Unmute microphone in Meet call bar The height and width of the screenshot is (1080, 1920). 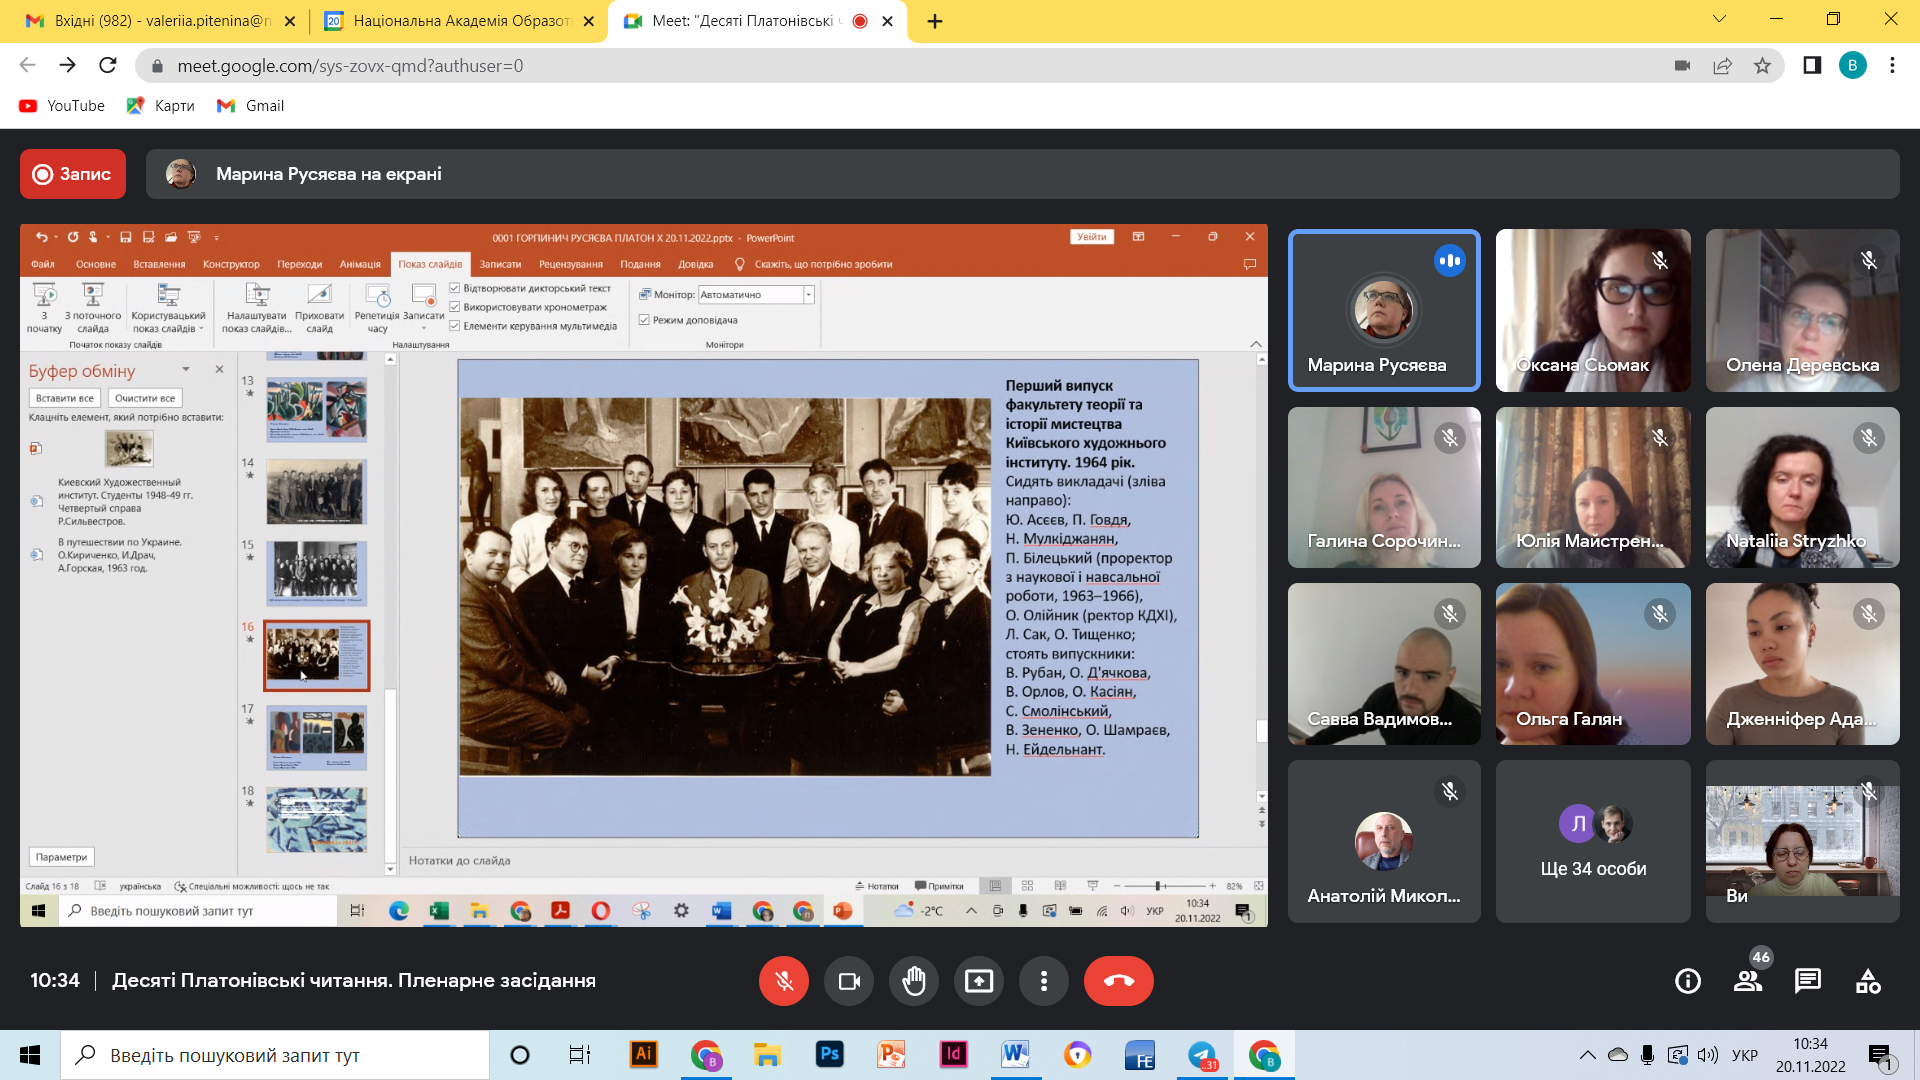click(784, 981)
